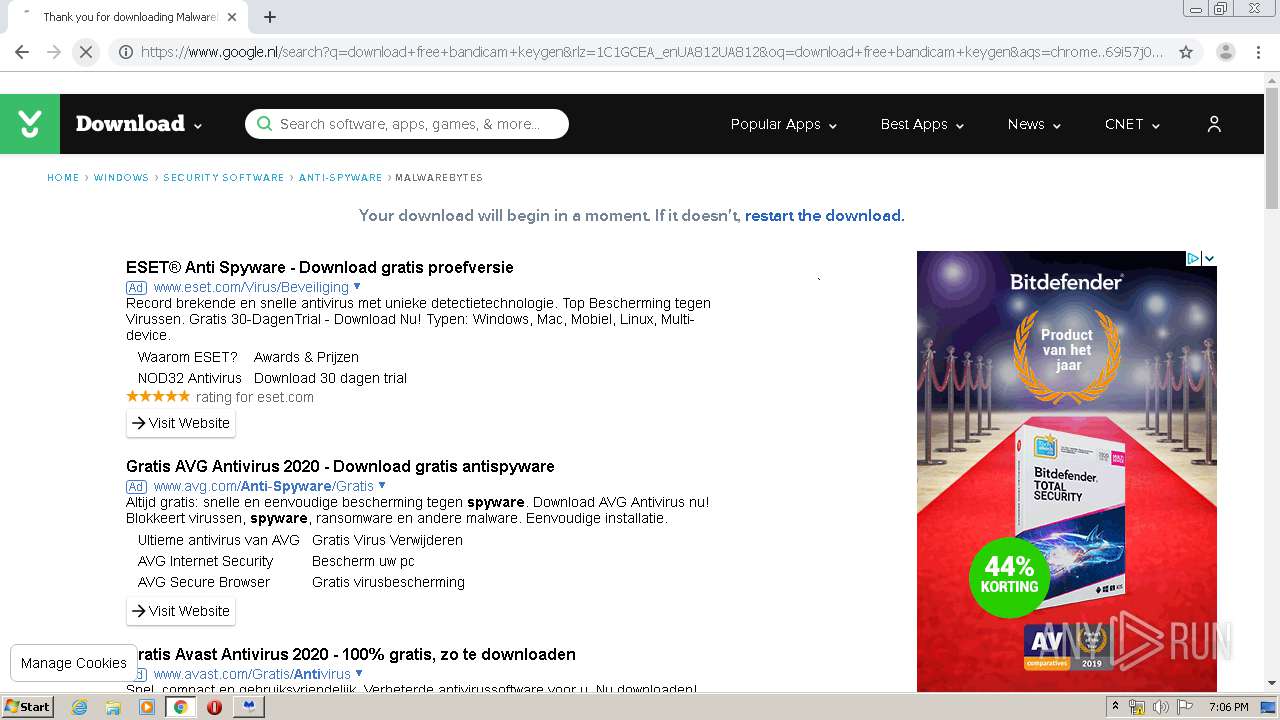
Task: Click the page vertical scrollbar thumb
Action: 1272,149
